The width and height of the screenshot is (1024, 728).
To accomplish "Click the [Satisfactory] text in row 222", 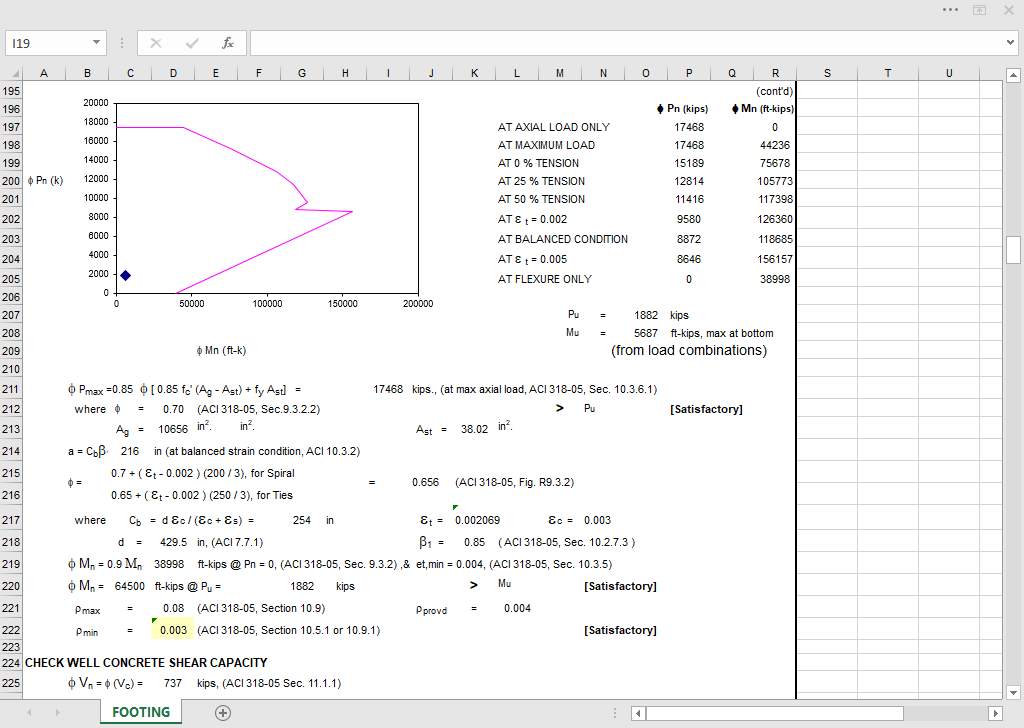I will [x=620, y=630].
